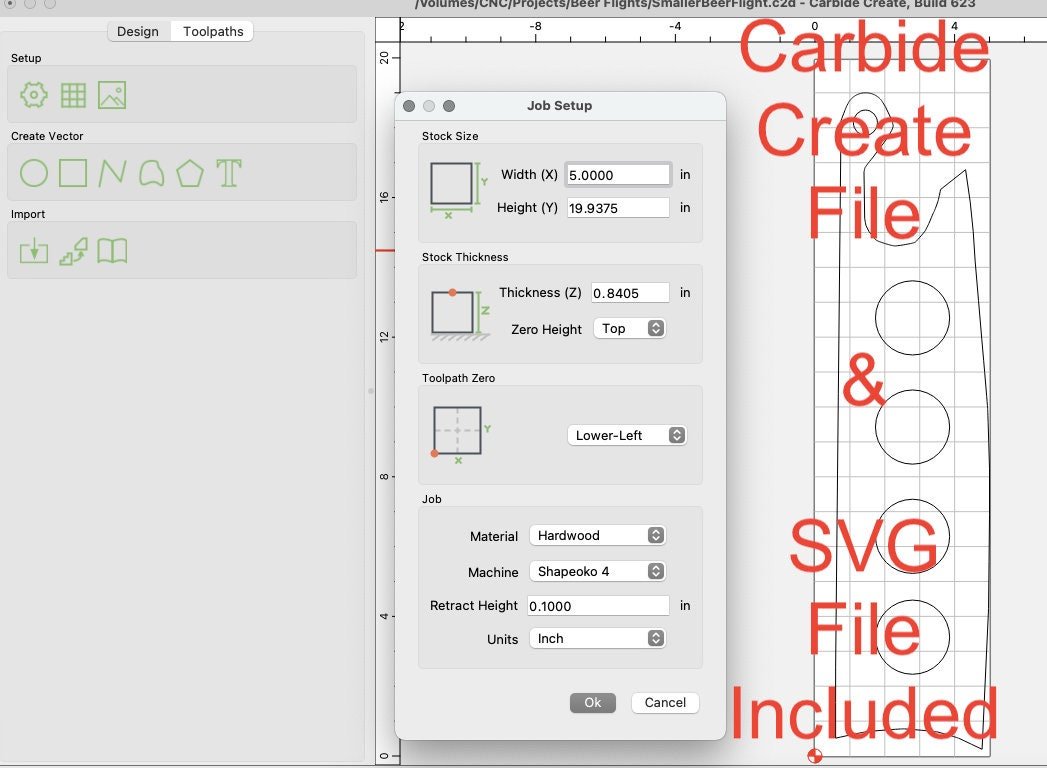Switch to the Toolpaths tab
This screenshot has height=768, width=1047.
213,31
